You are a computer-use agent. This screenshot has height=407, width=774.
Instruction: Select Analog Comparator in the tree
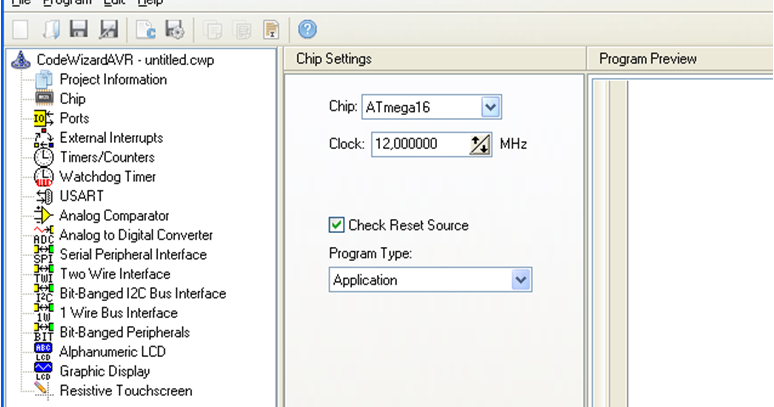point(114,216)
